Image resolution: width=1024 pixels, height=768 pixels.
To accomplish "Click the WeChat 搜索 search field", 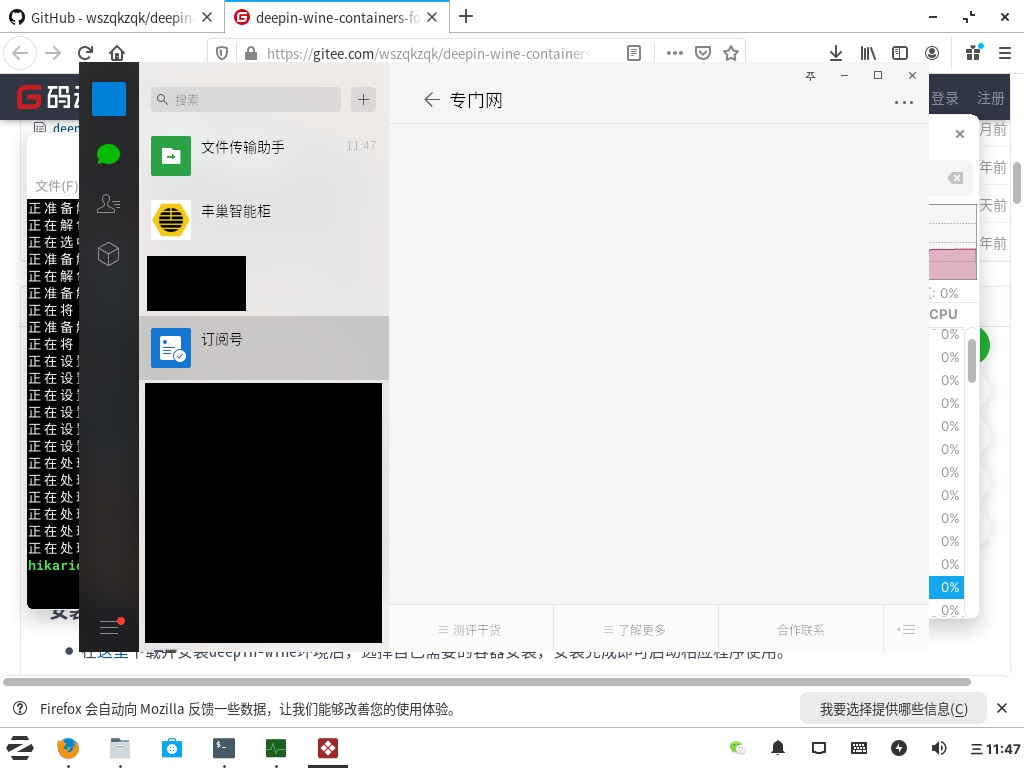I will coord(245,99).
